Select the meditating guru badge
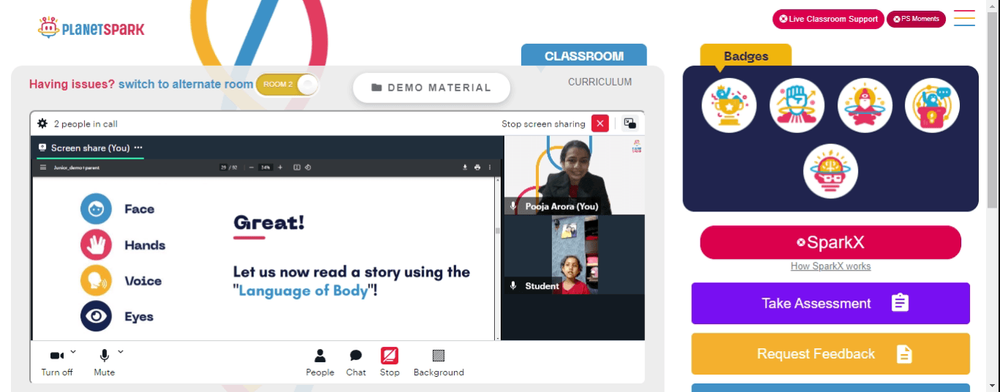Screen dimensions: 1000x392 864,105
